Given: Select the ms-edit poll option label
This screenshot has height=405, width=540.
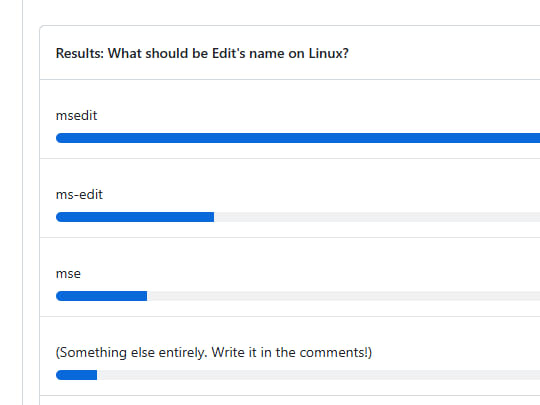Looking at the screenshot, I should click(79, 195).
